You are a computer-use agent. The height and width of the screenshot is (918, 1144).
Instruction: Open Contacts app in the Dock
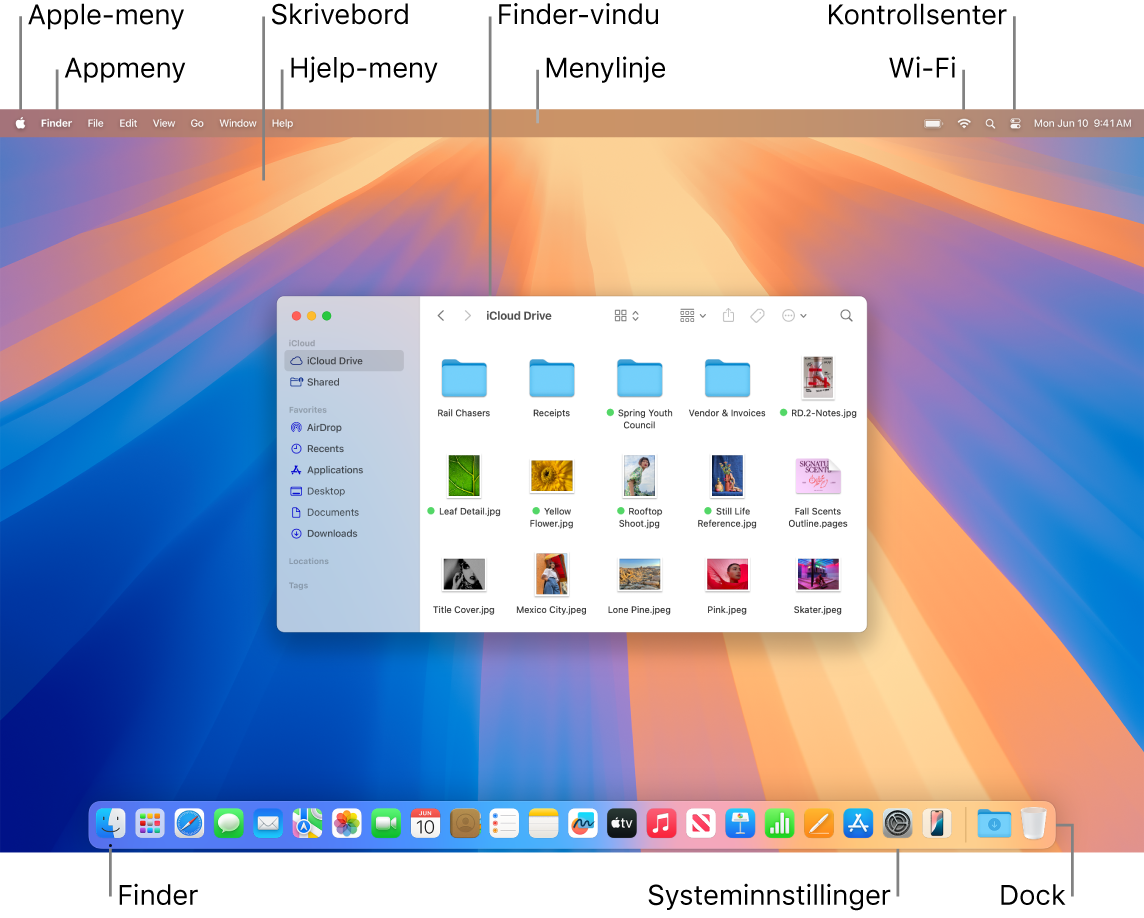tap(465, 824)
